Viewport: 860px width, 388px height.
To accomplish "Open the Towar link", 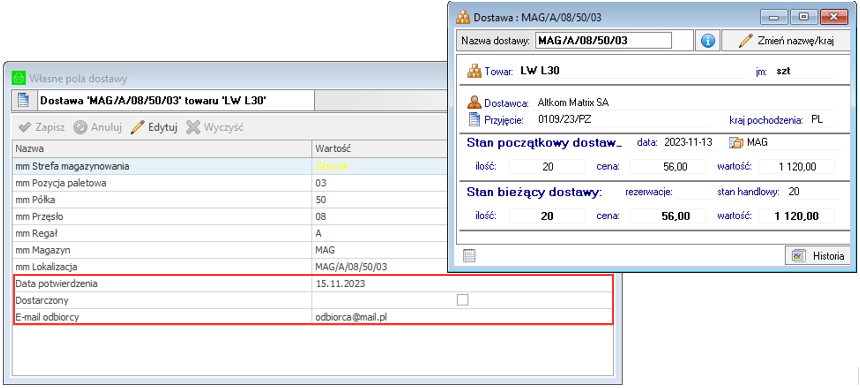I will tap(499, 71).
